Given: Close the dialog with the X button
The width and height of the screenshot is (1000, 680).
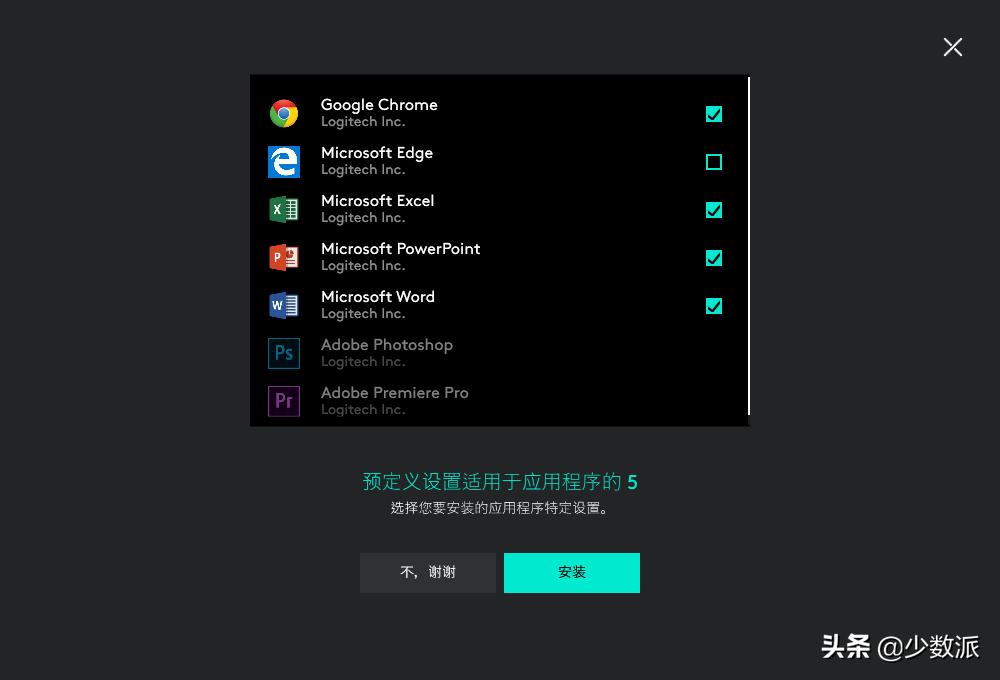Looking at the screenshot, I should point(953,47).
